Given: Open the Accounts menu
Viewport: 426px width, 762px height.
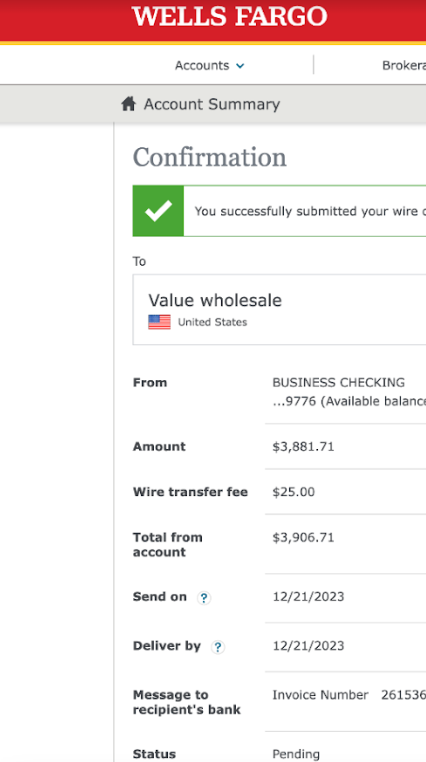Looking at the screenshot, I should (210, 65).
